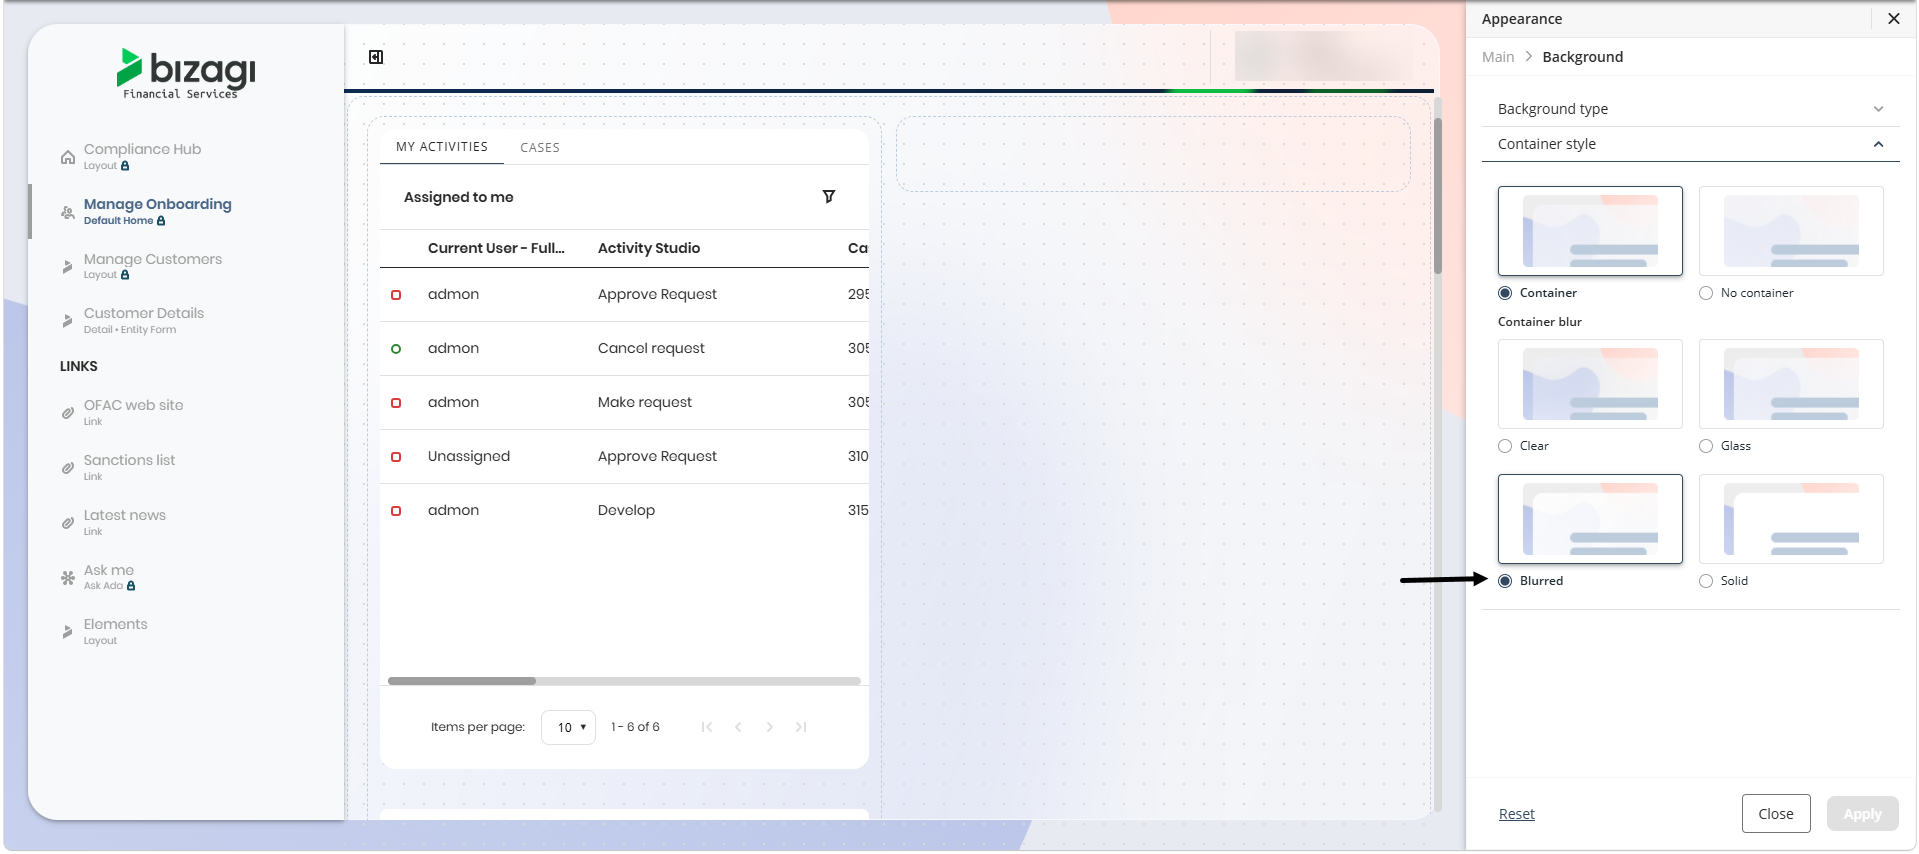The image size is (1919, 854).
Task: Click the Current User column header
Action: click(496, 248)
